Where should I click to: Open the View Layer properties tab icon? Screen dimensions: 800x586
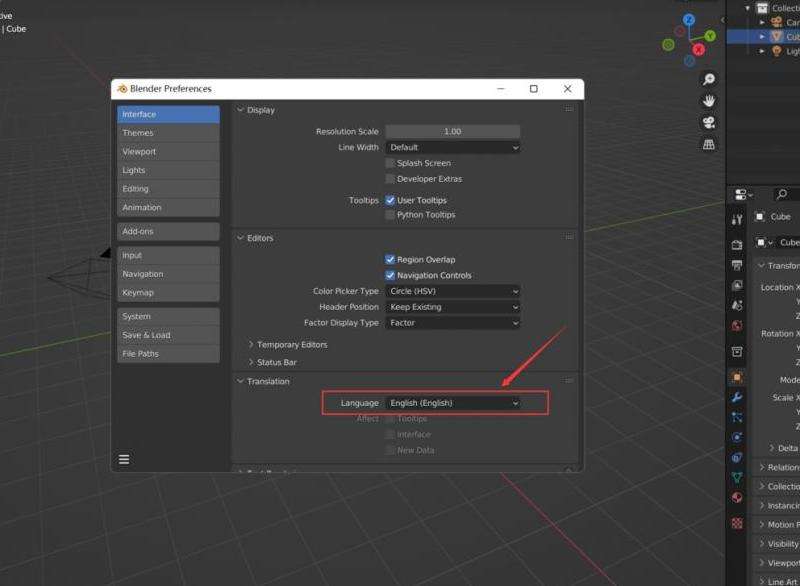(x=737, y=286)
